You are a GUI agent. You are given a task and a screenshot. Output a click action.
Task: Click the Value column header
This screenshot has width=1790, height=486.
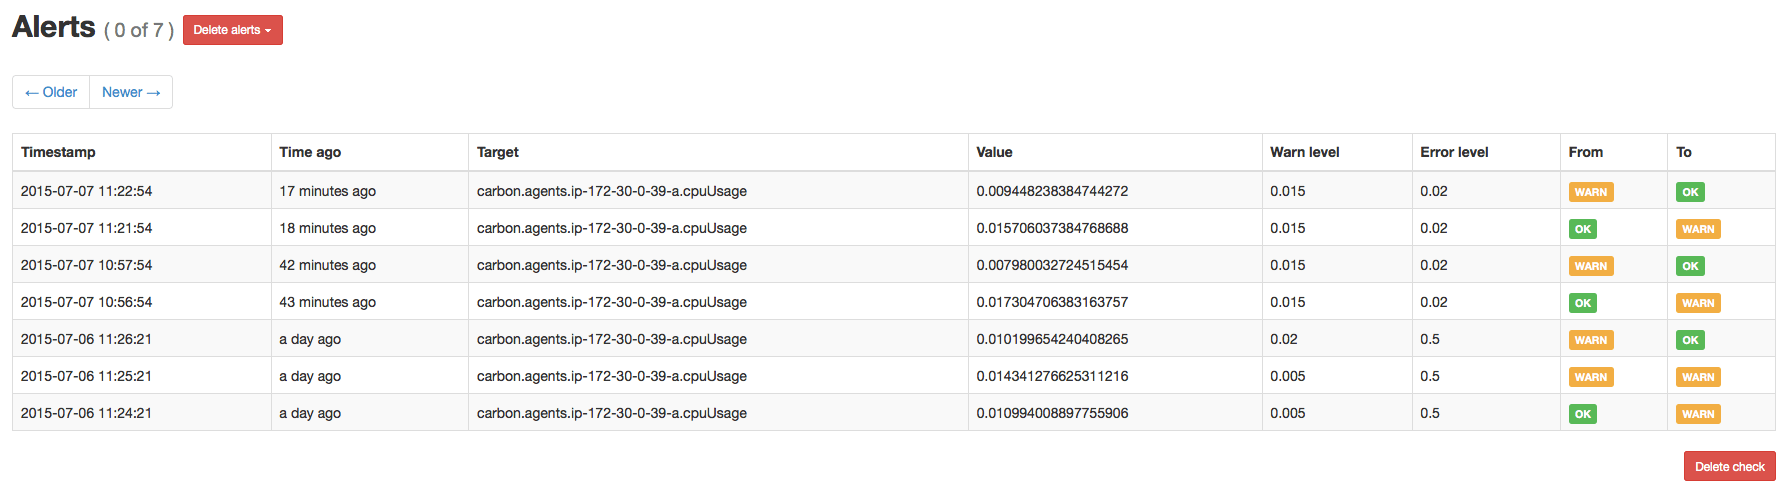pyautogui.click(x=994, y=152)
